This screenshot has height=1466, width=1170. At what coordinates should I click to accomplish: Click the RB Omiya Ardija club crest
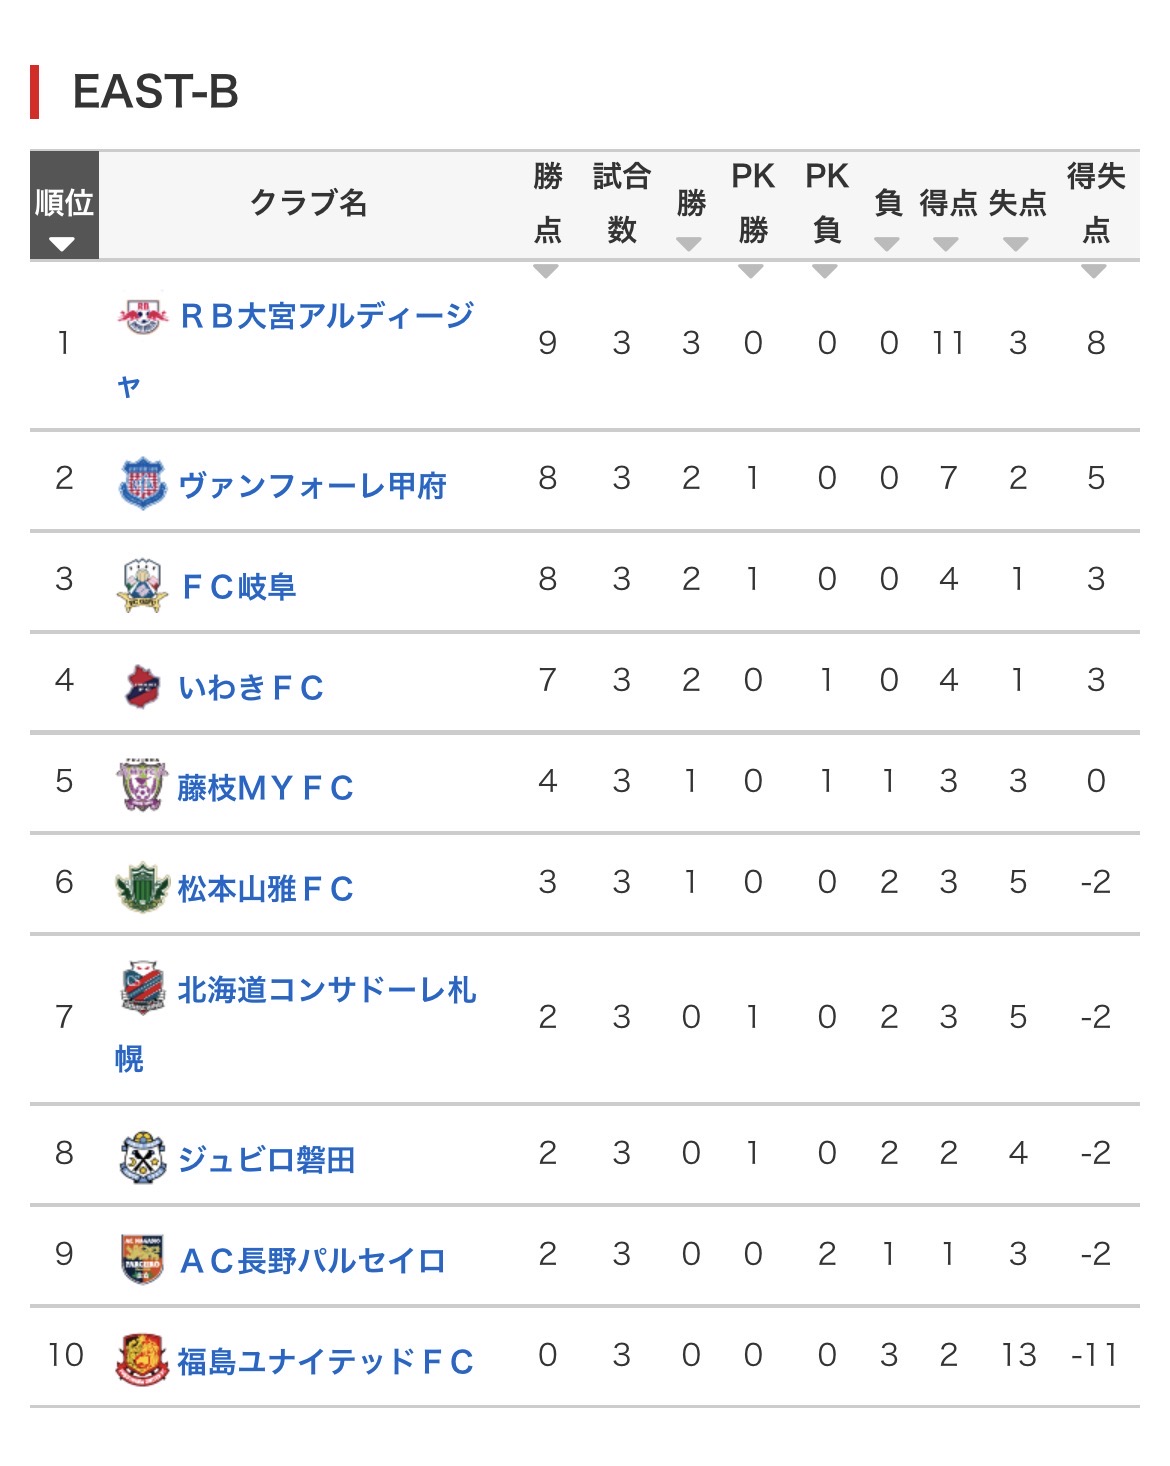point(142,316)
